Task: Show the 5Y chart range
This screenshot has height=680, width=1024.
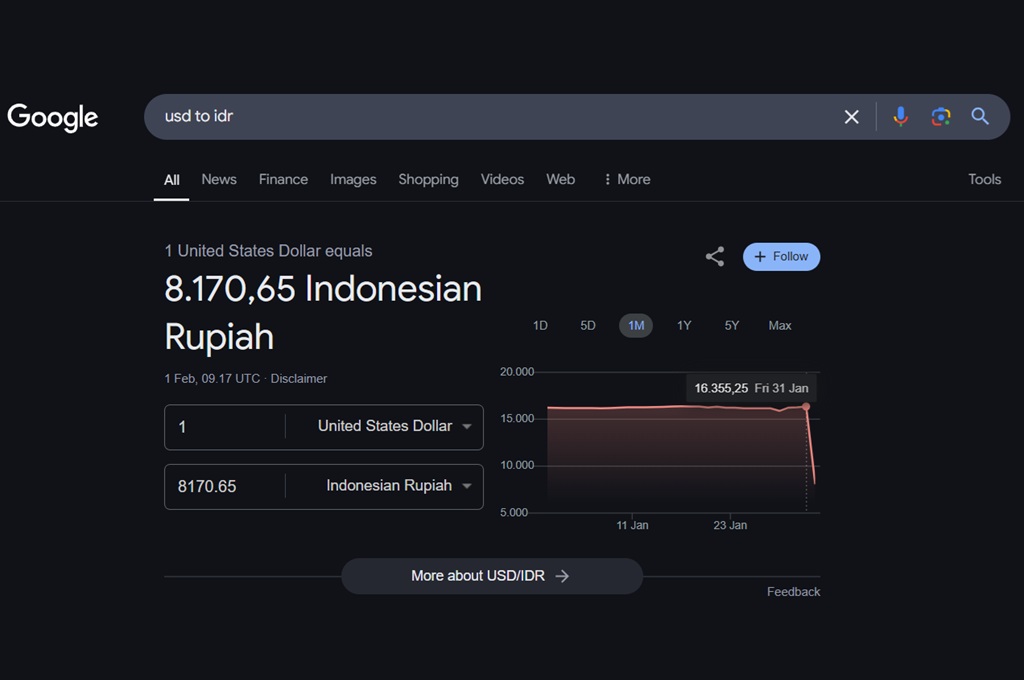Action: (732, 325)
